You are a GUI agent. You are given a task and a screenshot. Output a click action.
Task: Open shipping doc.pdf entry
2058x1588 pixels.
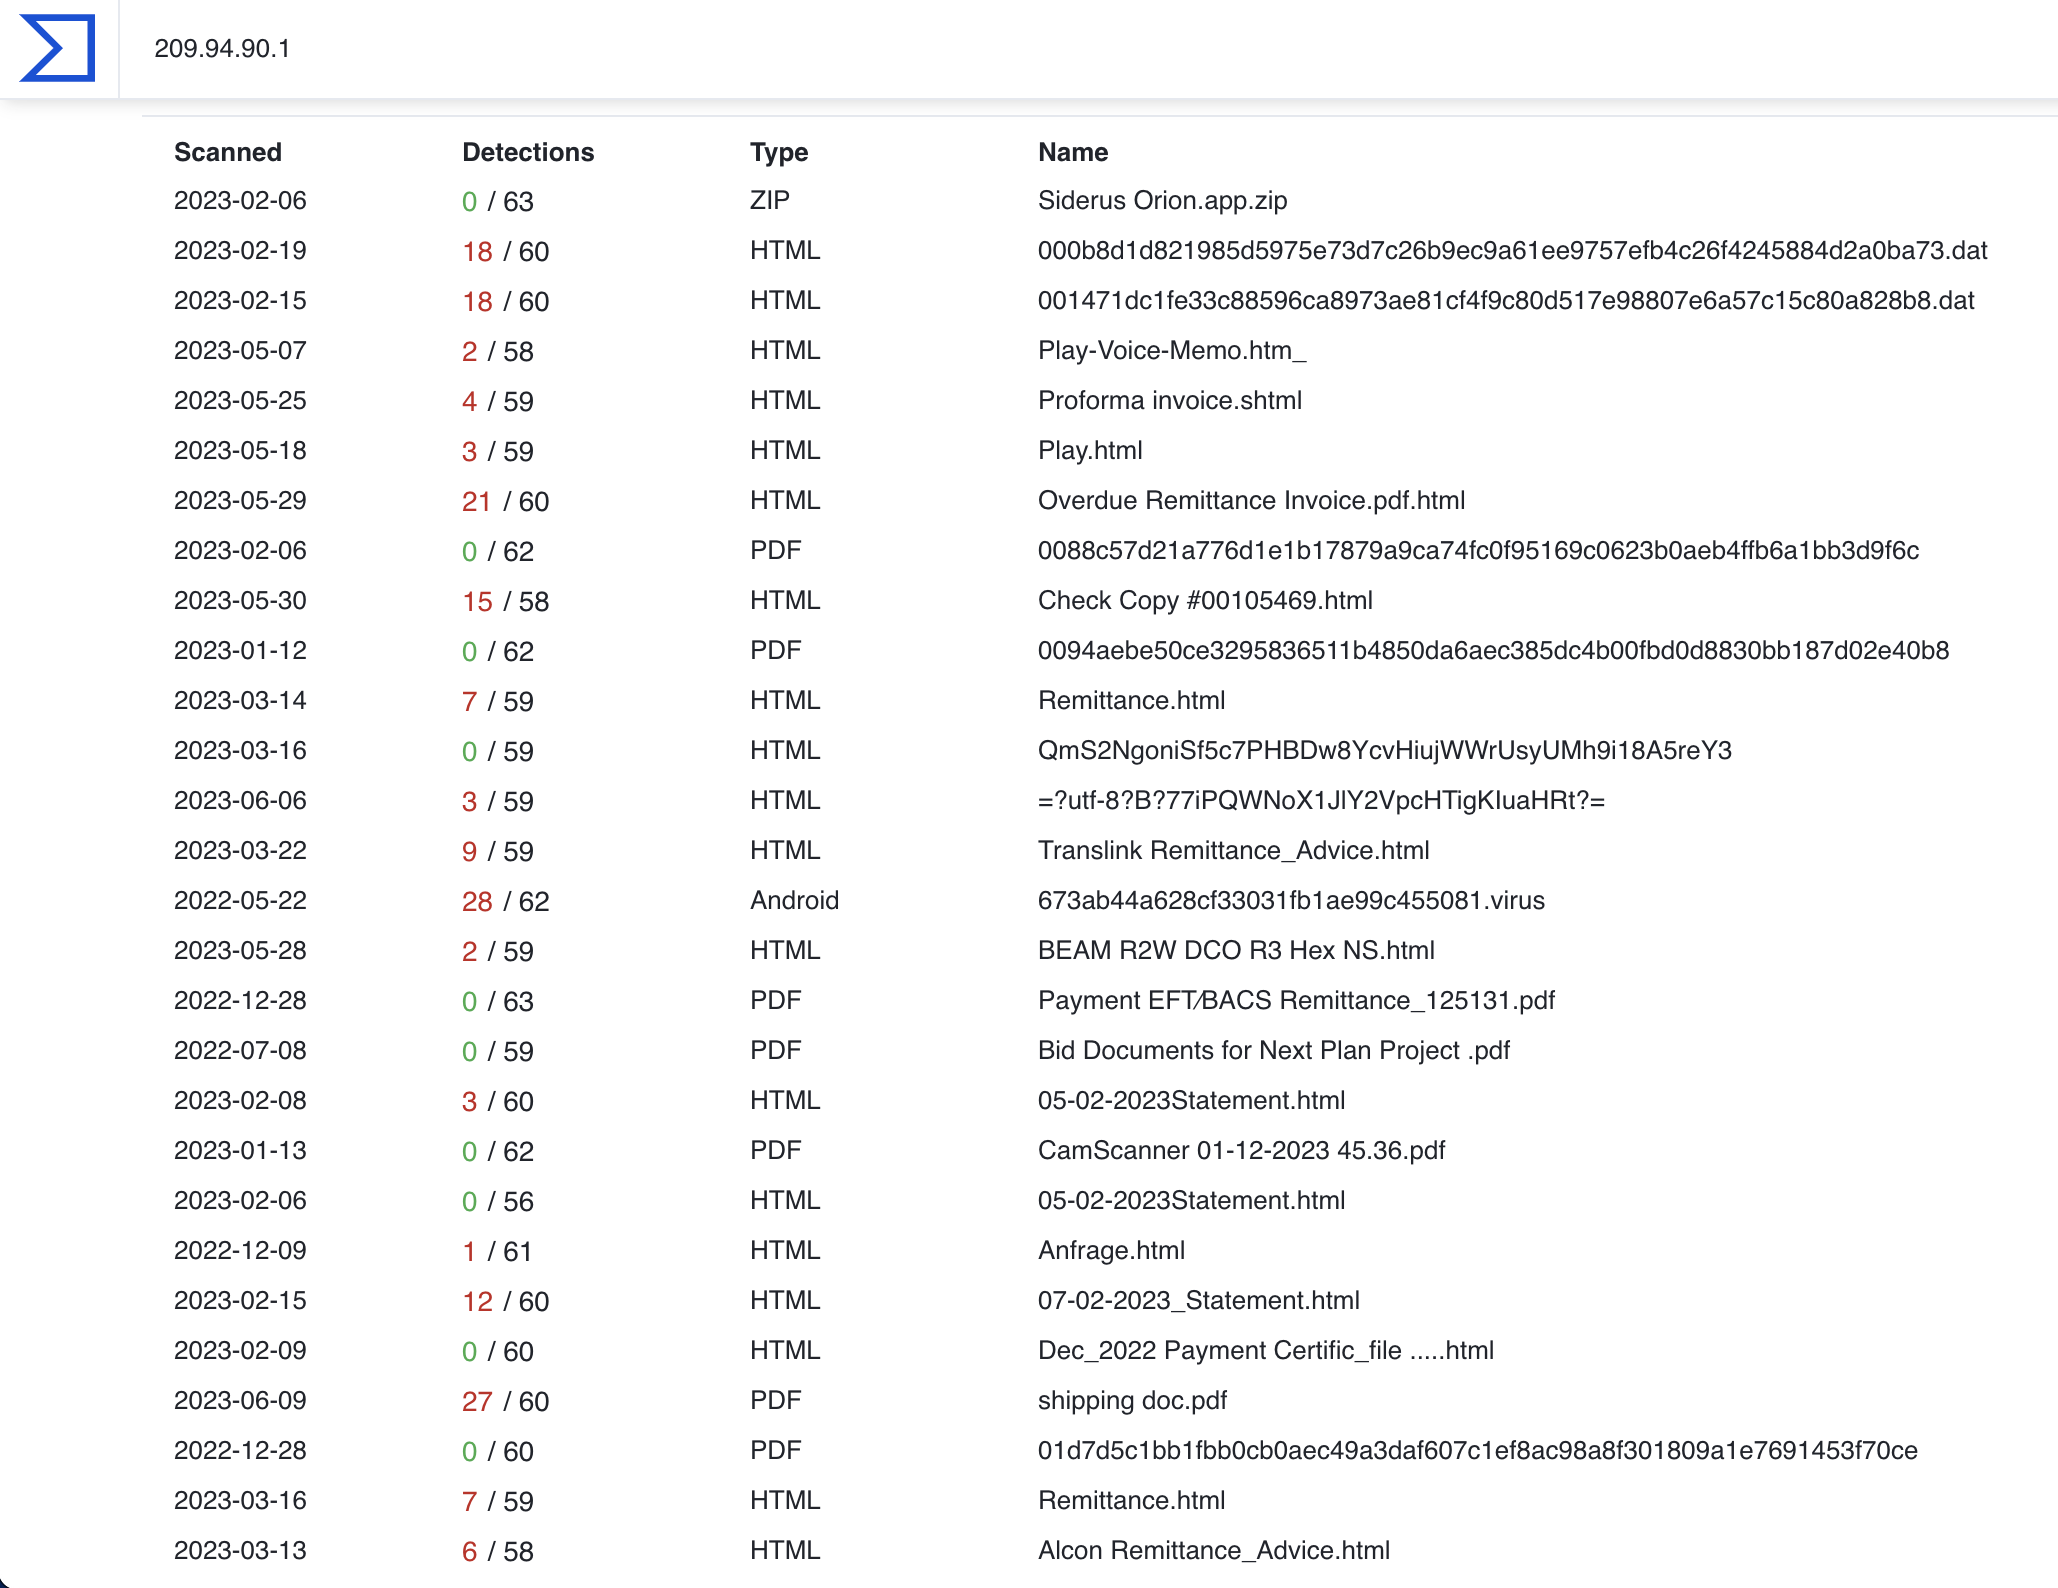point(1132,1401)
